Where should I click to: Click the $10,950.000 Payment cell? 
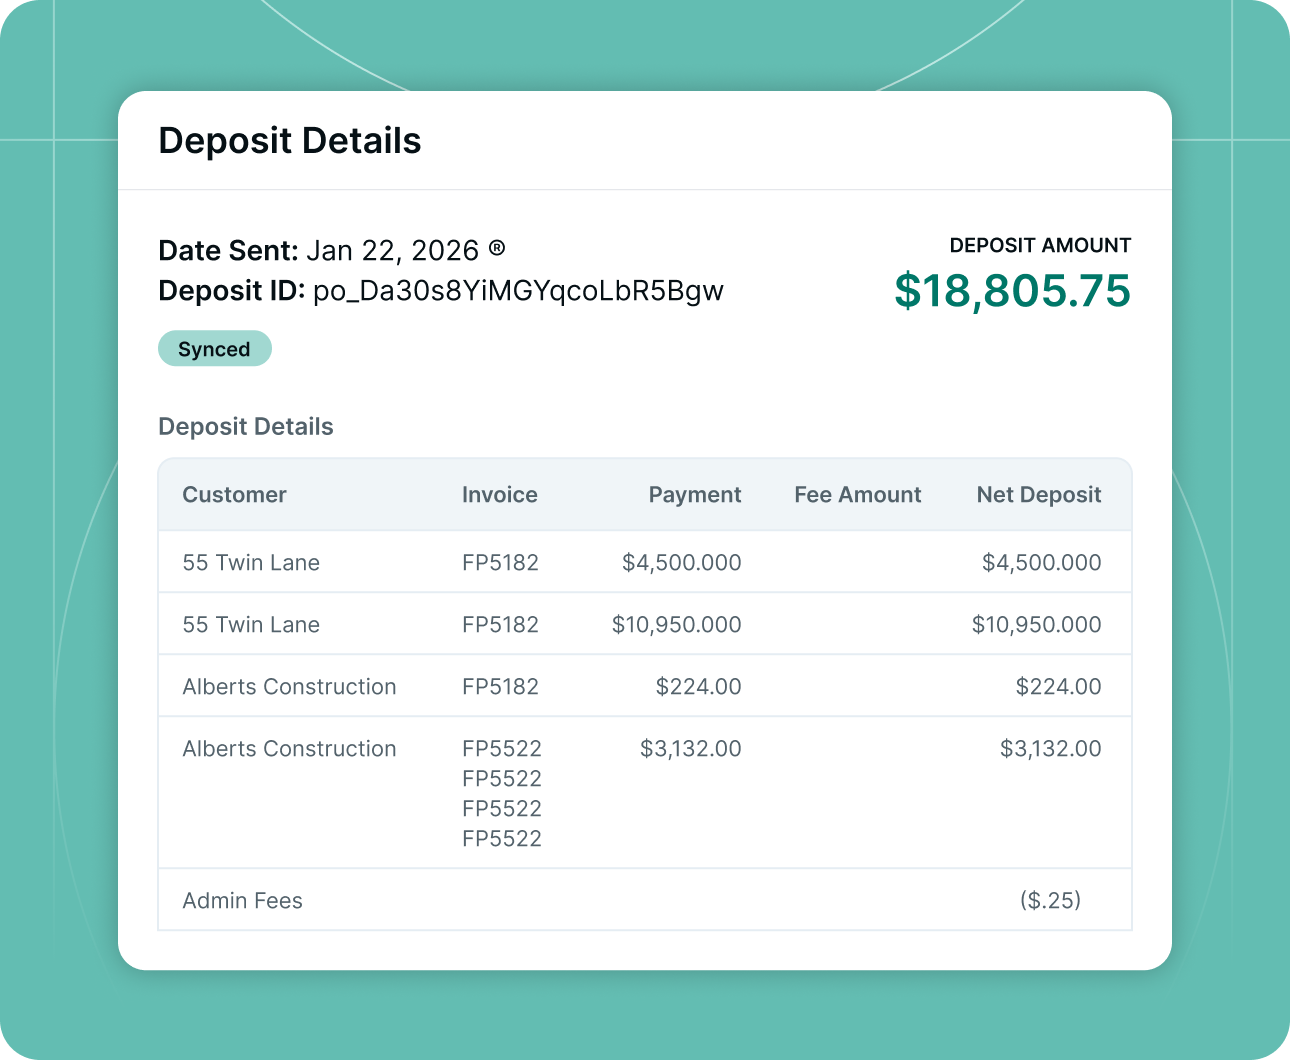(677, 625)
